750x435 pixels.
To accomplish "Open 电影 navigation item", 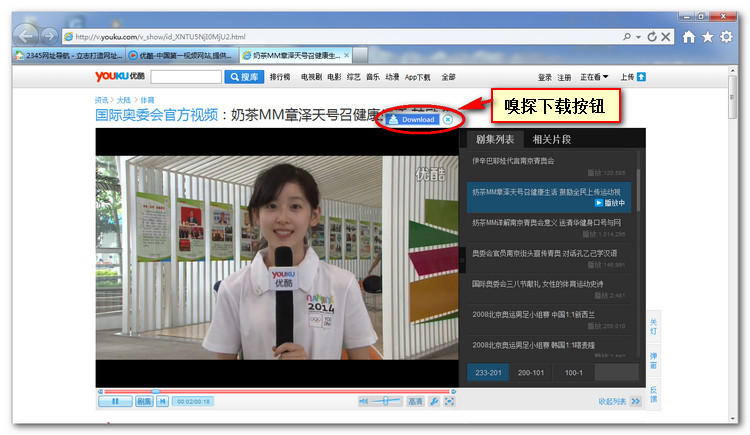I will [x=334, y=77].
